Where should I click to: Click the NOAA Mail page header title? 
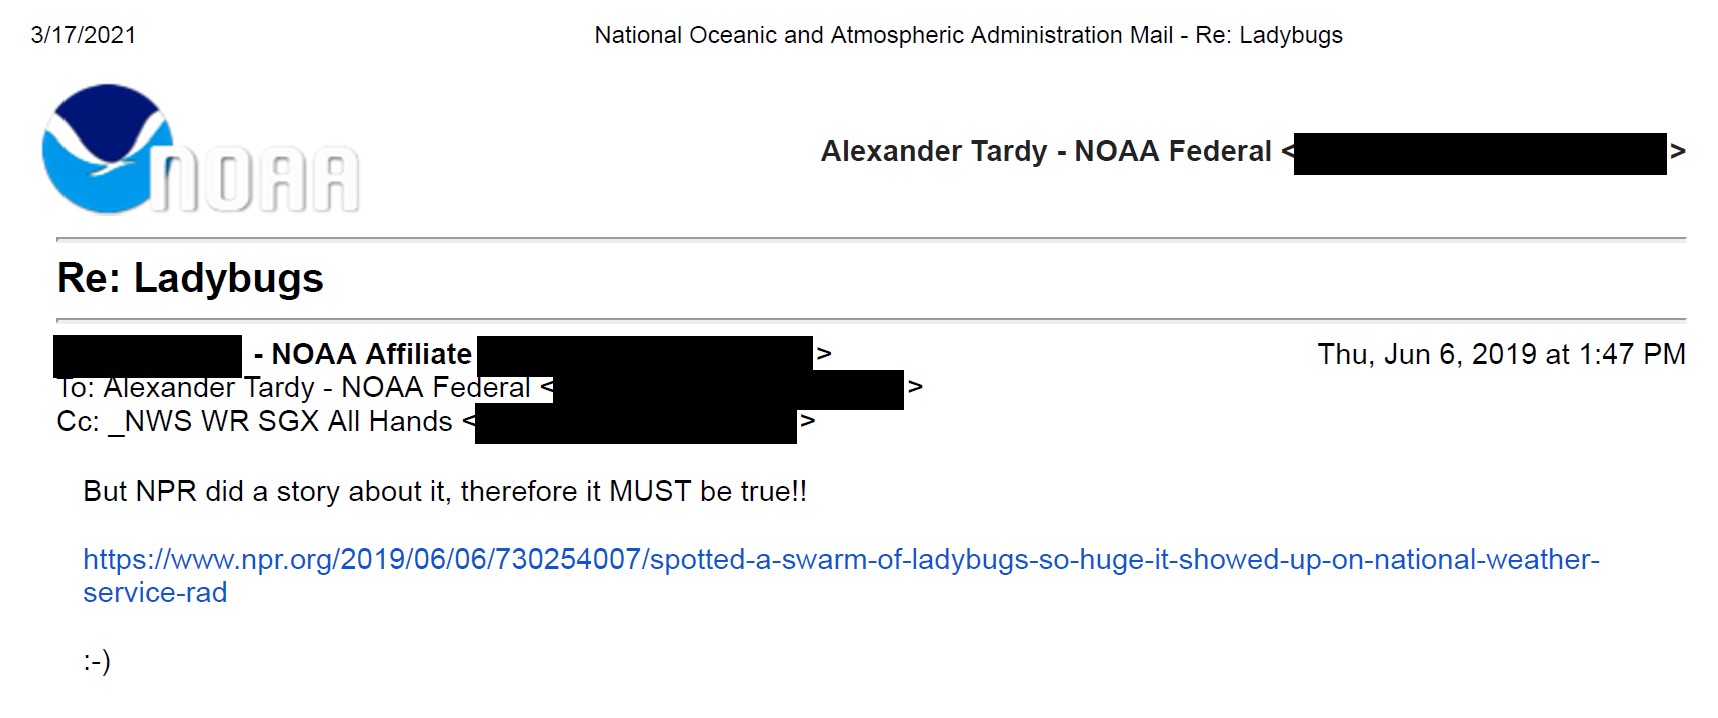pyautogui.click(x=968, y=35)
